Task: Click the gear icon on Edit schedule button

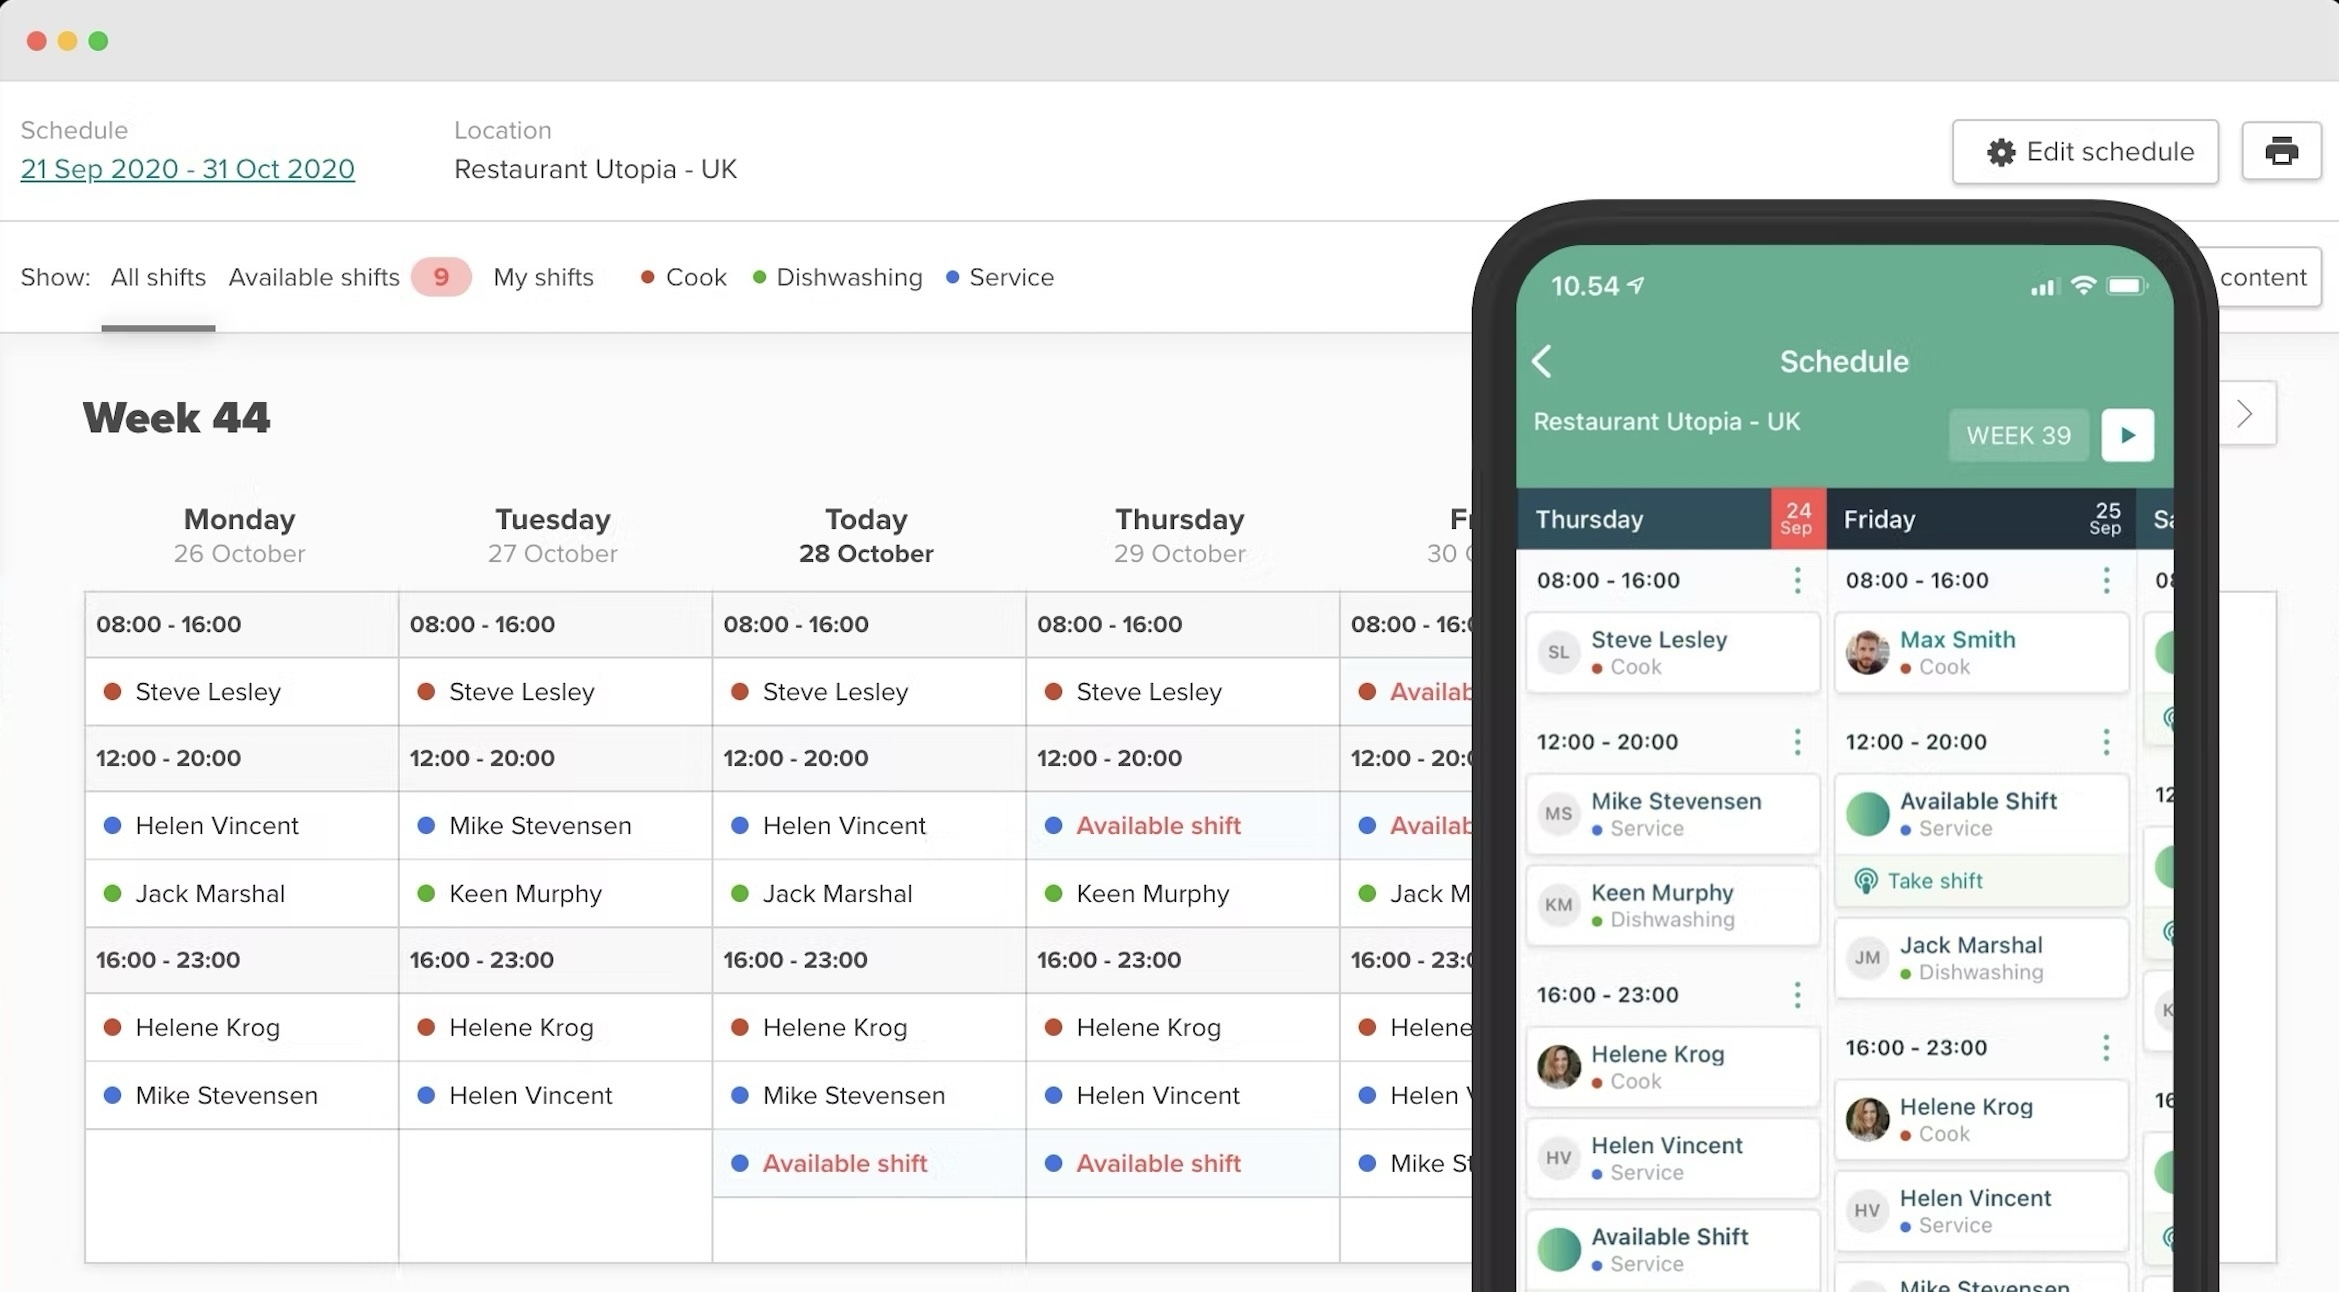Action: click(x=2000, y=152)
